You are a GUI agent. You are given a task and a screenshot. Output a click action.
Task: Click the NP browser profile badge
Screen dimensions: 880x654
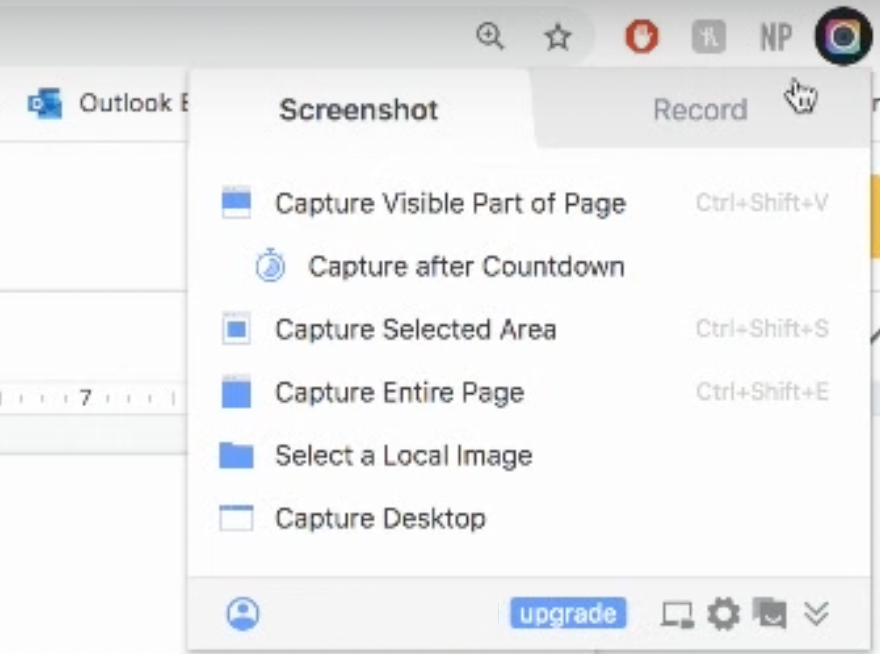775,36
